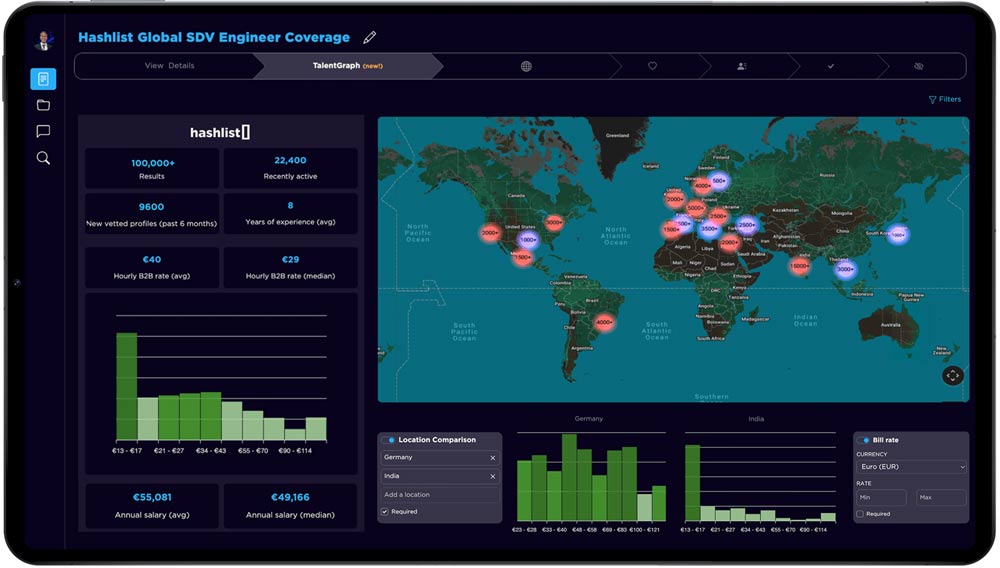Click the search magnifier sidebar icon
The image size is (1000, 568).
(x=43, y=158)
